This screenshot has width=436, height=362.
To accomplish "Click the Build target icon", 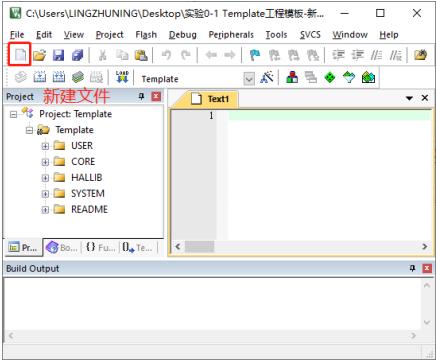I will 40,78.
